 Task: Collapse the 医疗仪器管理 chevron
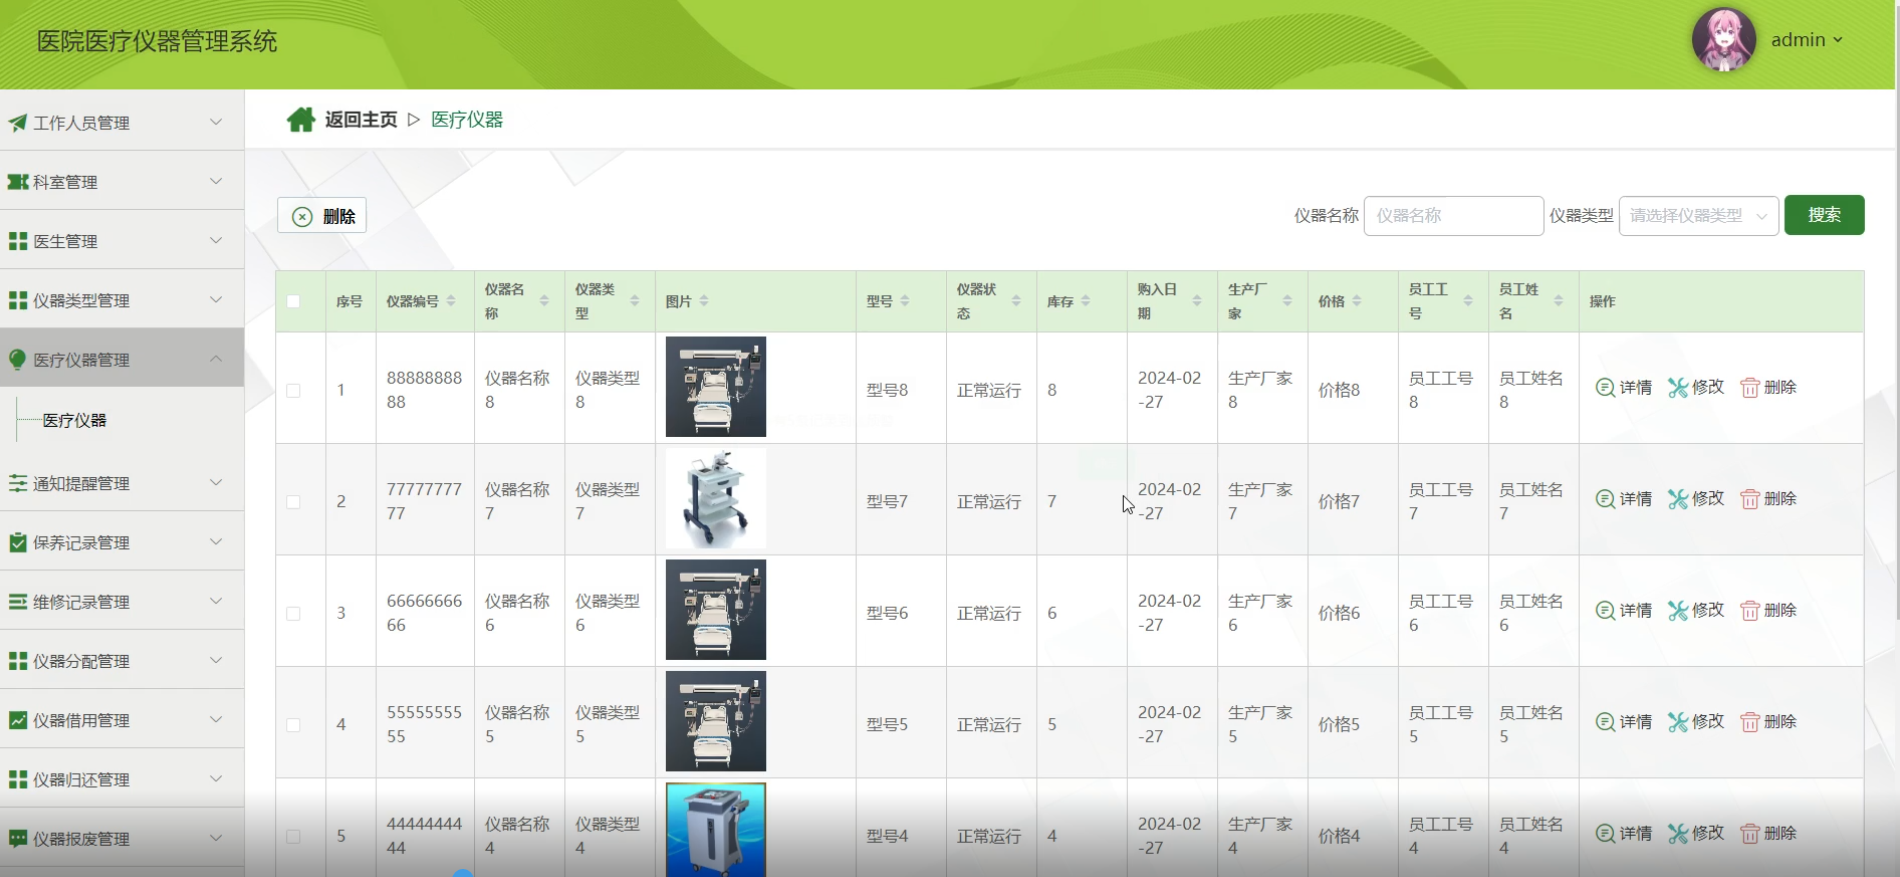coord(216,358)
